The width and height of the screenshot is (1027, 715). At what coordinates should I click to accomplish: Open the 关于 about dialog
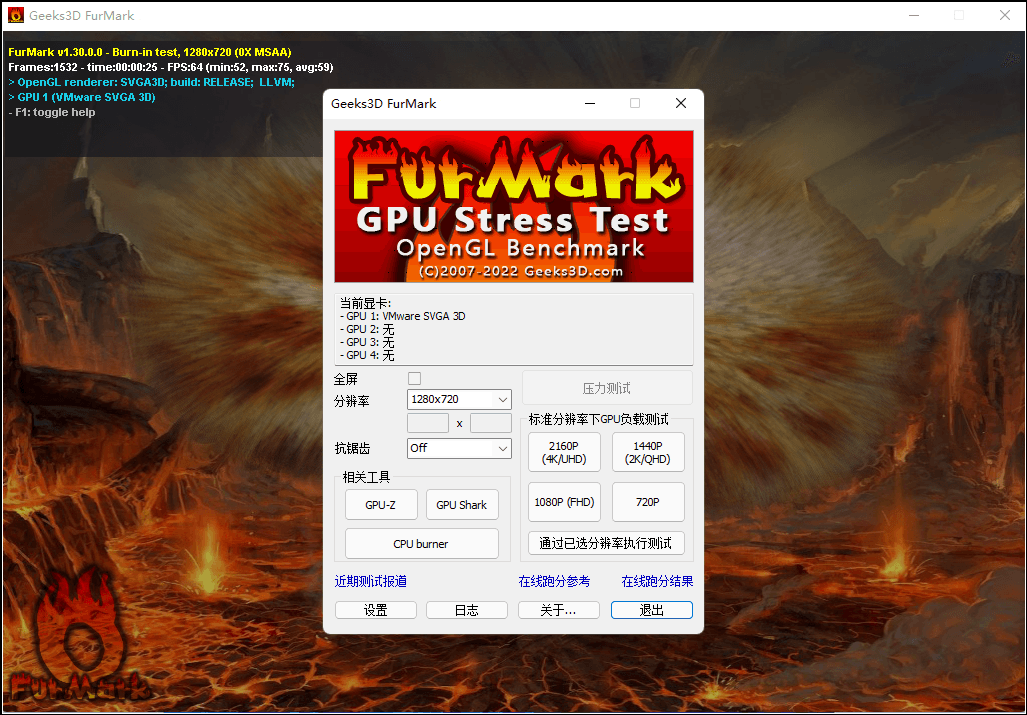558,609
